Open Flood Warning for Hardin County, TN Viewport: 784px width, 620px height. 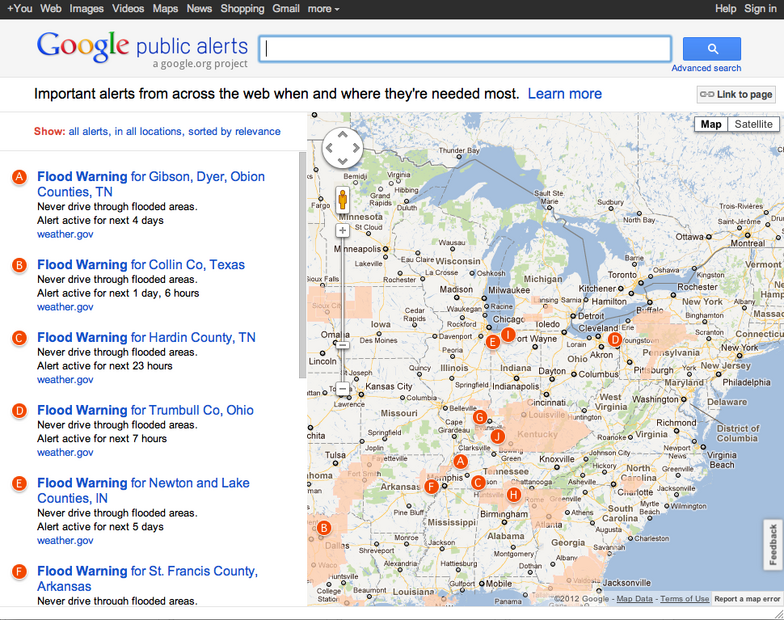click(x=146, y=338)
